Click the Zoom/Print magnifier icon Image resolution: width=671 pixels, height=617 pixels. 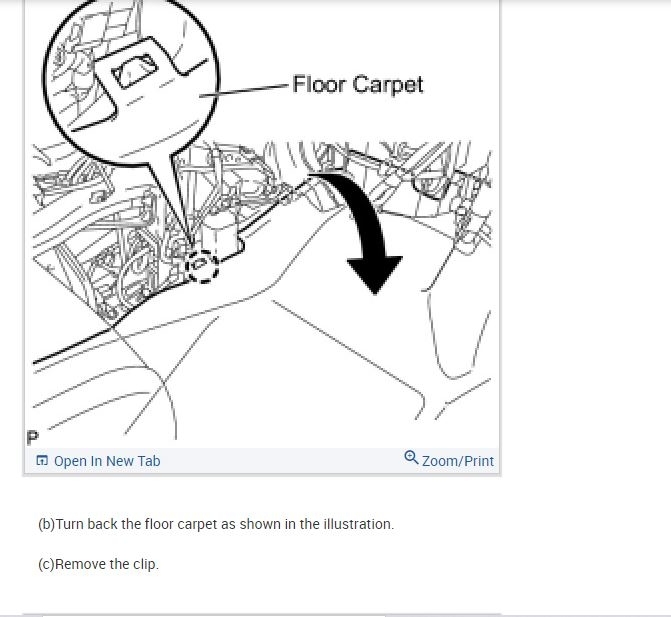coord(411,457)
